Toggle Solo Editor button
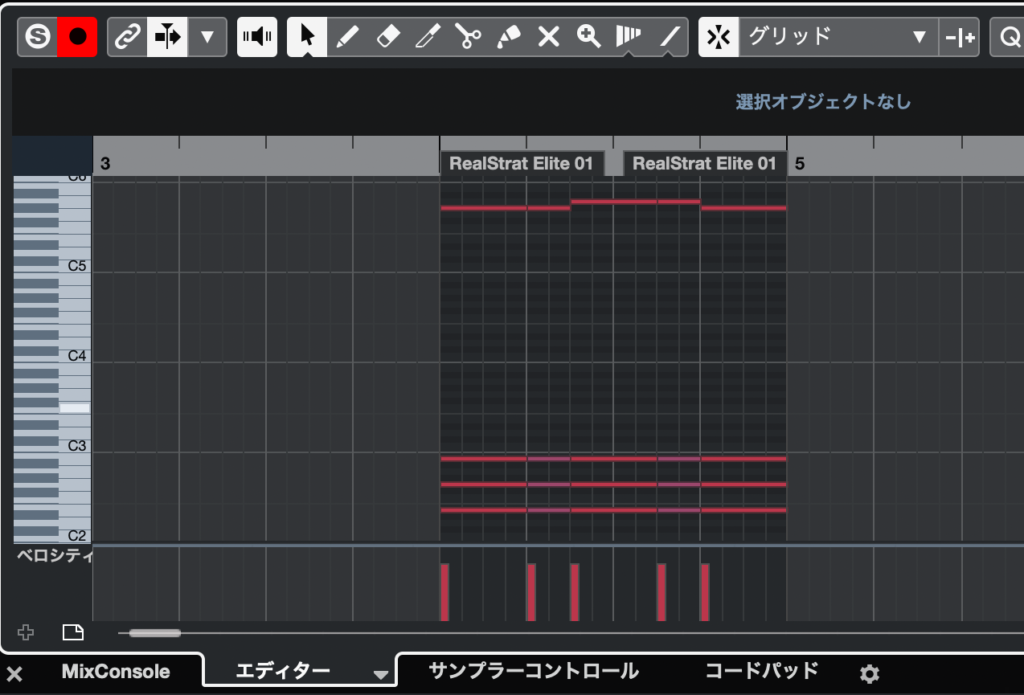 37,38
